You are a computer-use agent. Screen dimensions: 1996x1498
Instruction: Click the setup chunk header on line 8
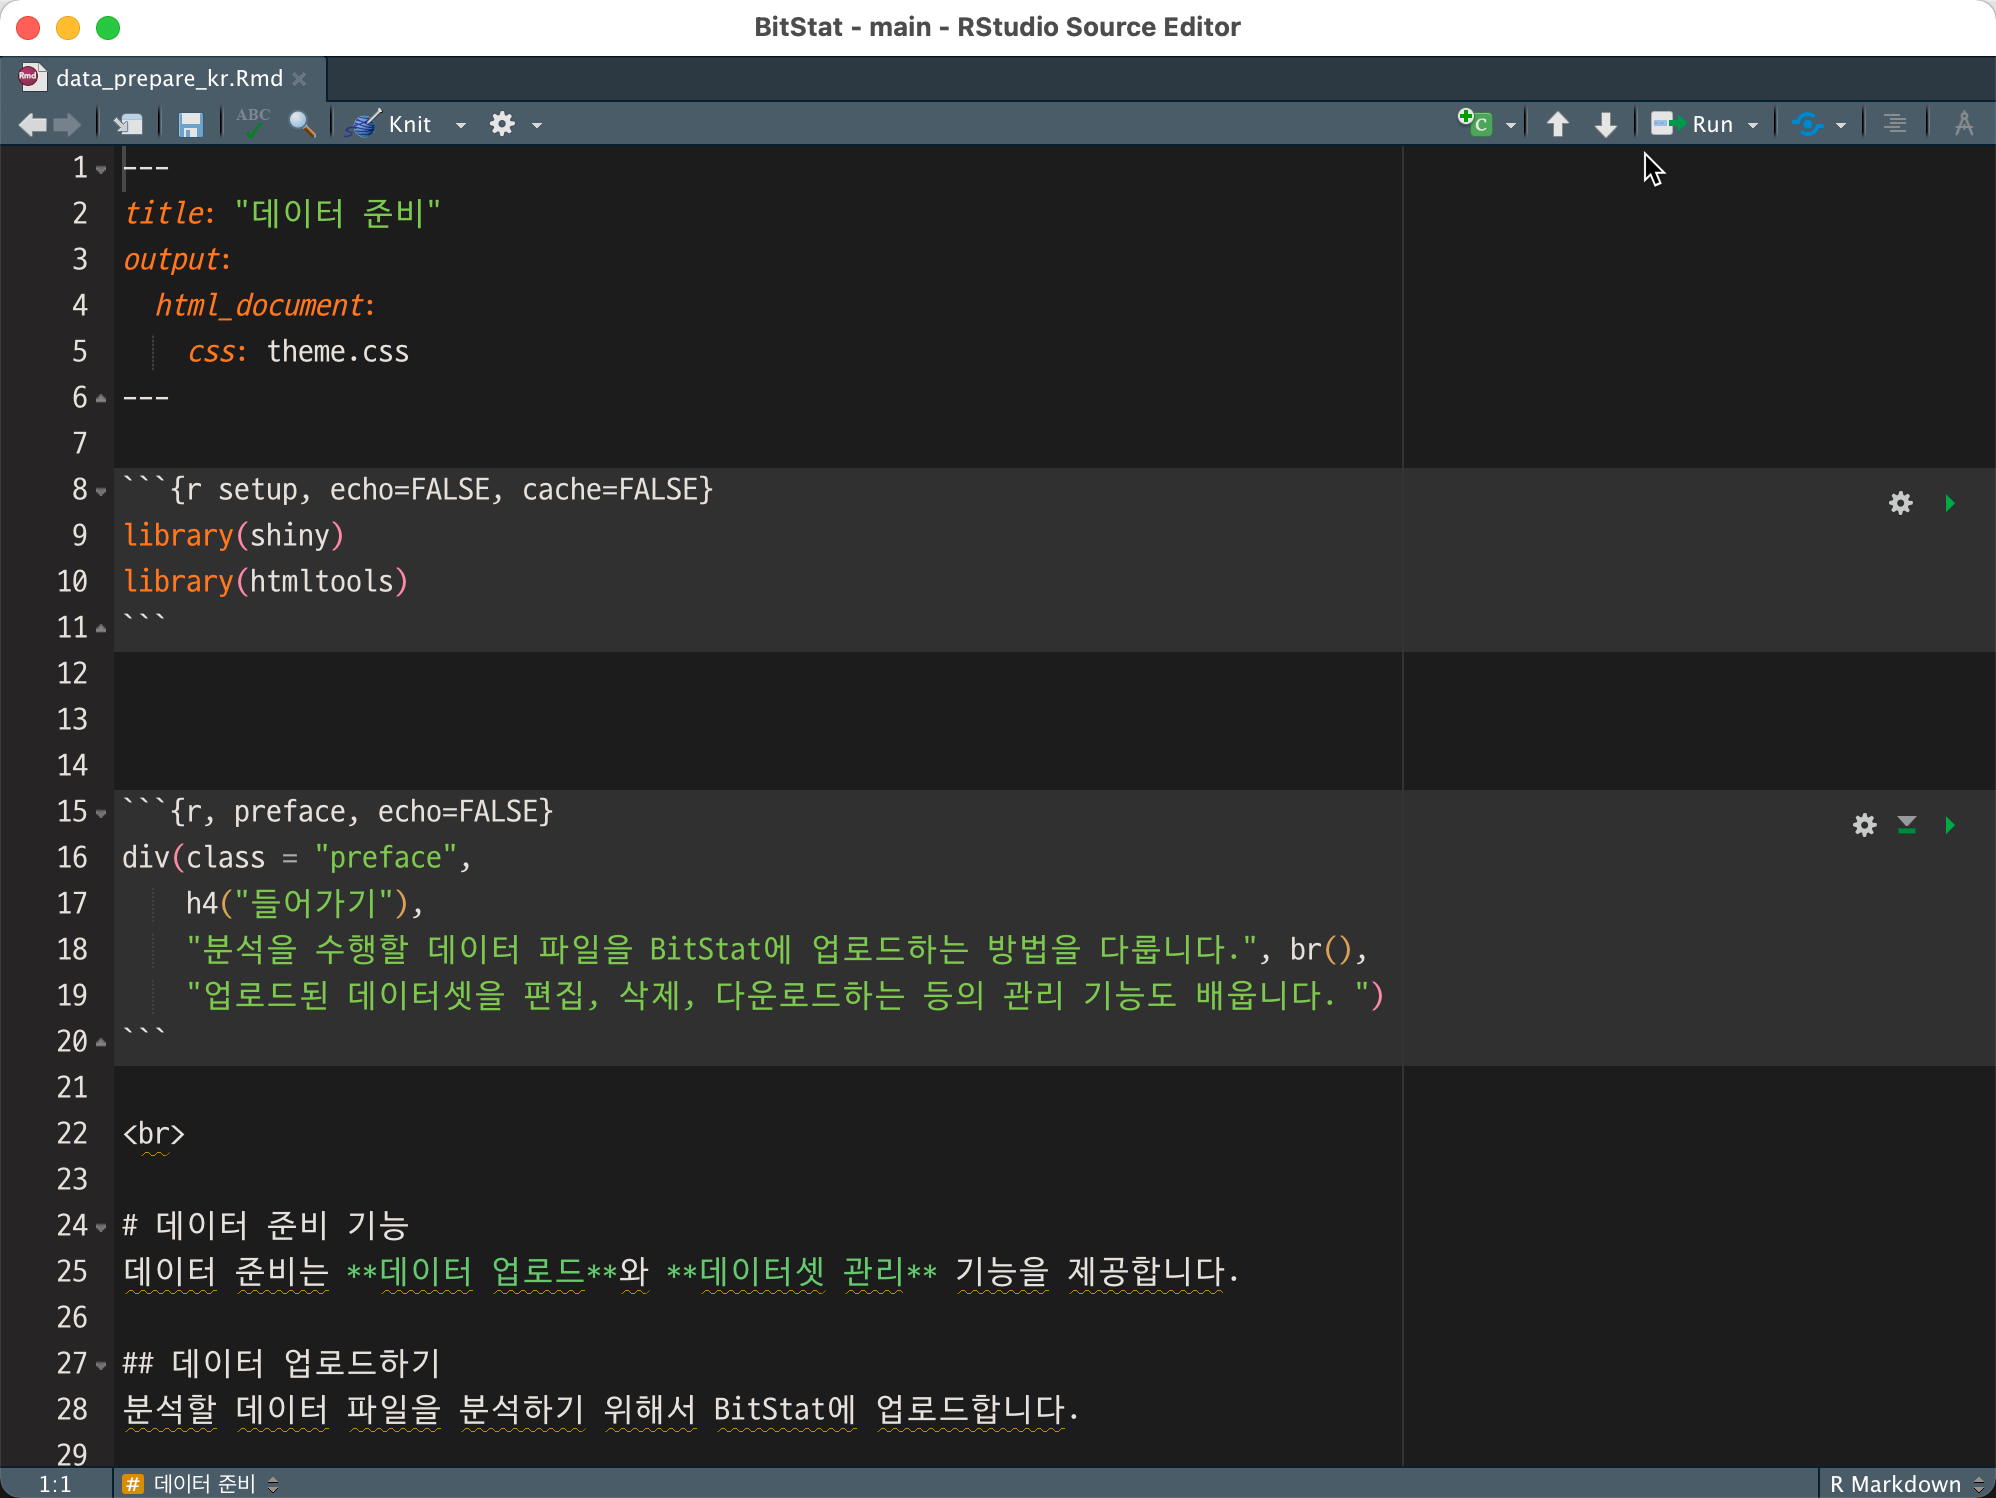click(418, 490)
